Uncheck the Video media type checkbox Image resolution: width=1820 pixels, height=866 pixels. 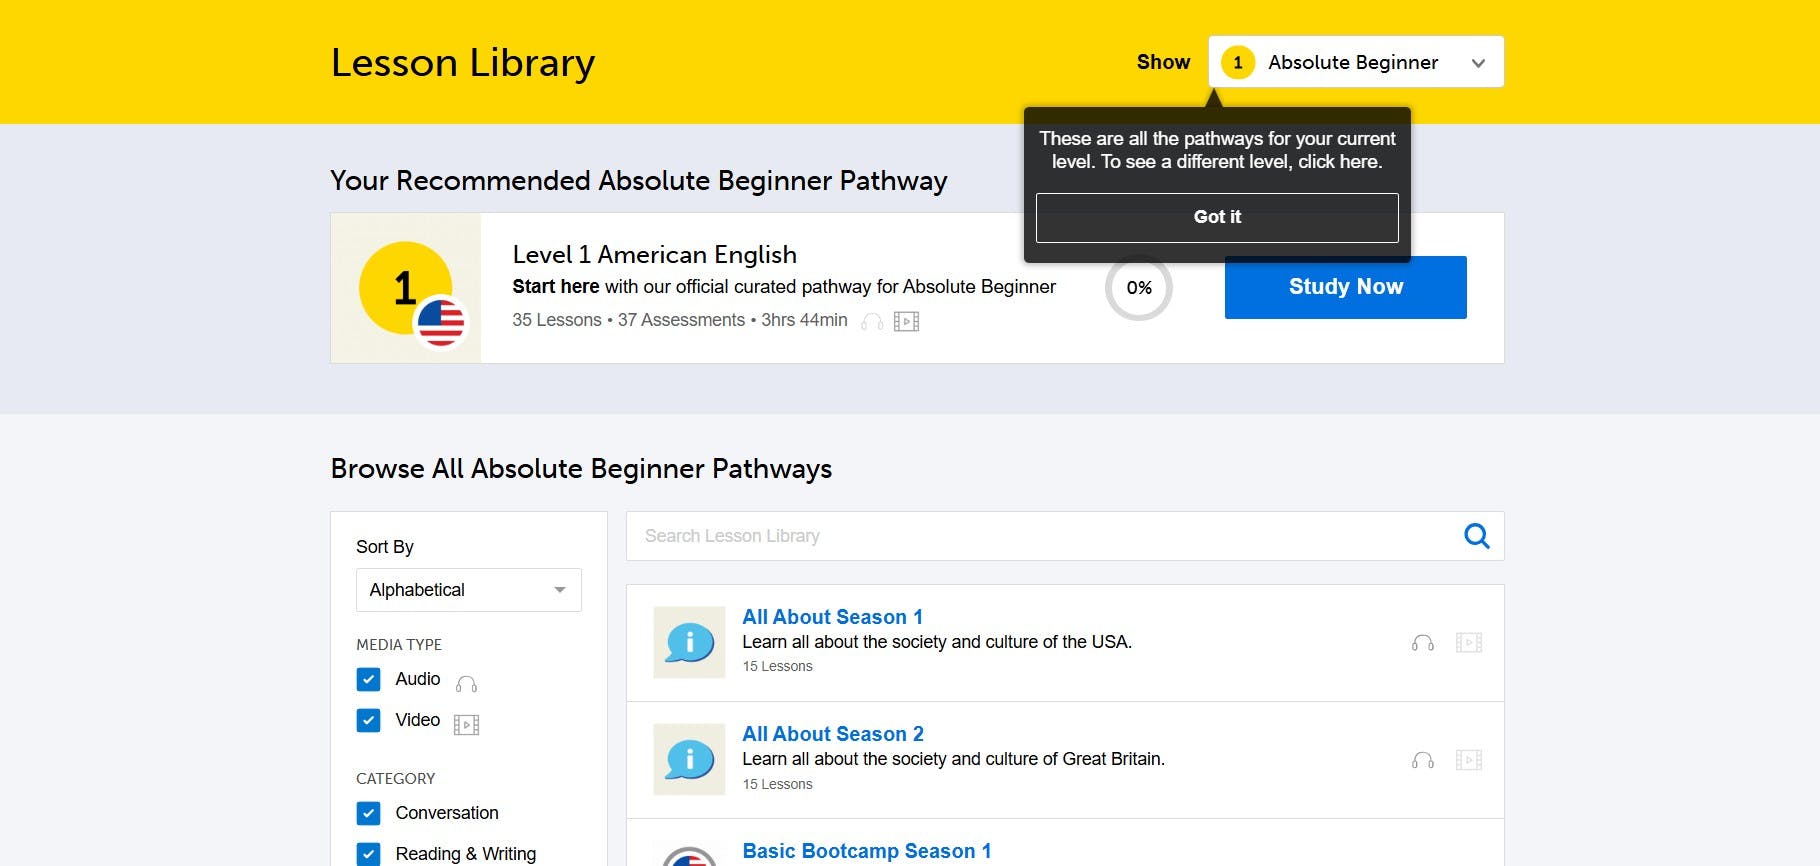point(368,721)
